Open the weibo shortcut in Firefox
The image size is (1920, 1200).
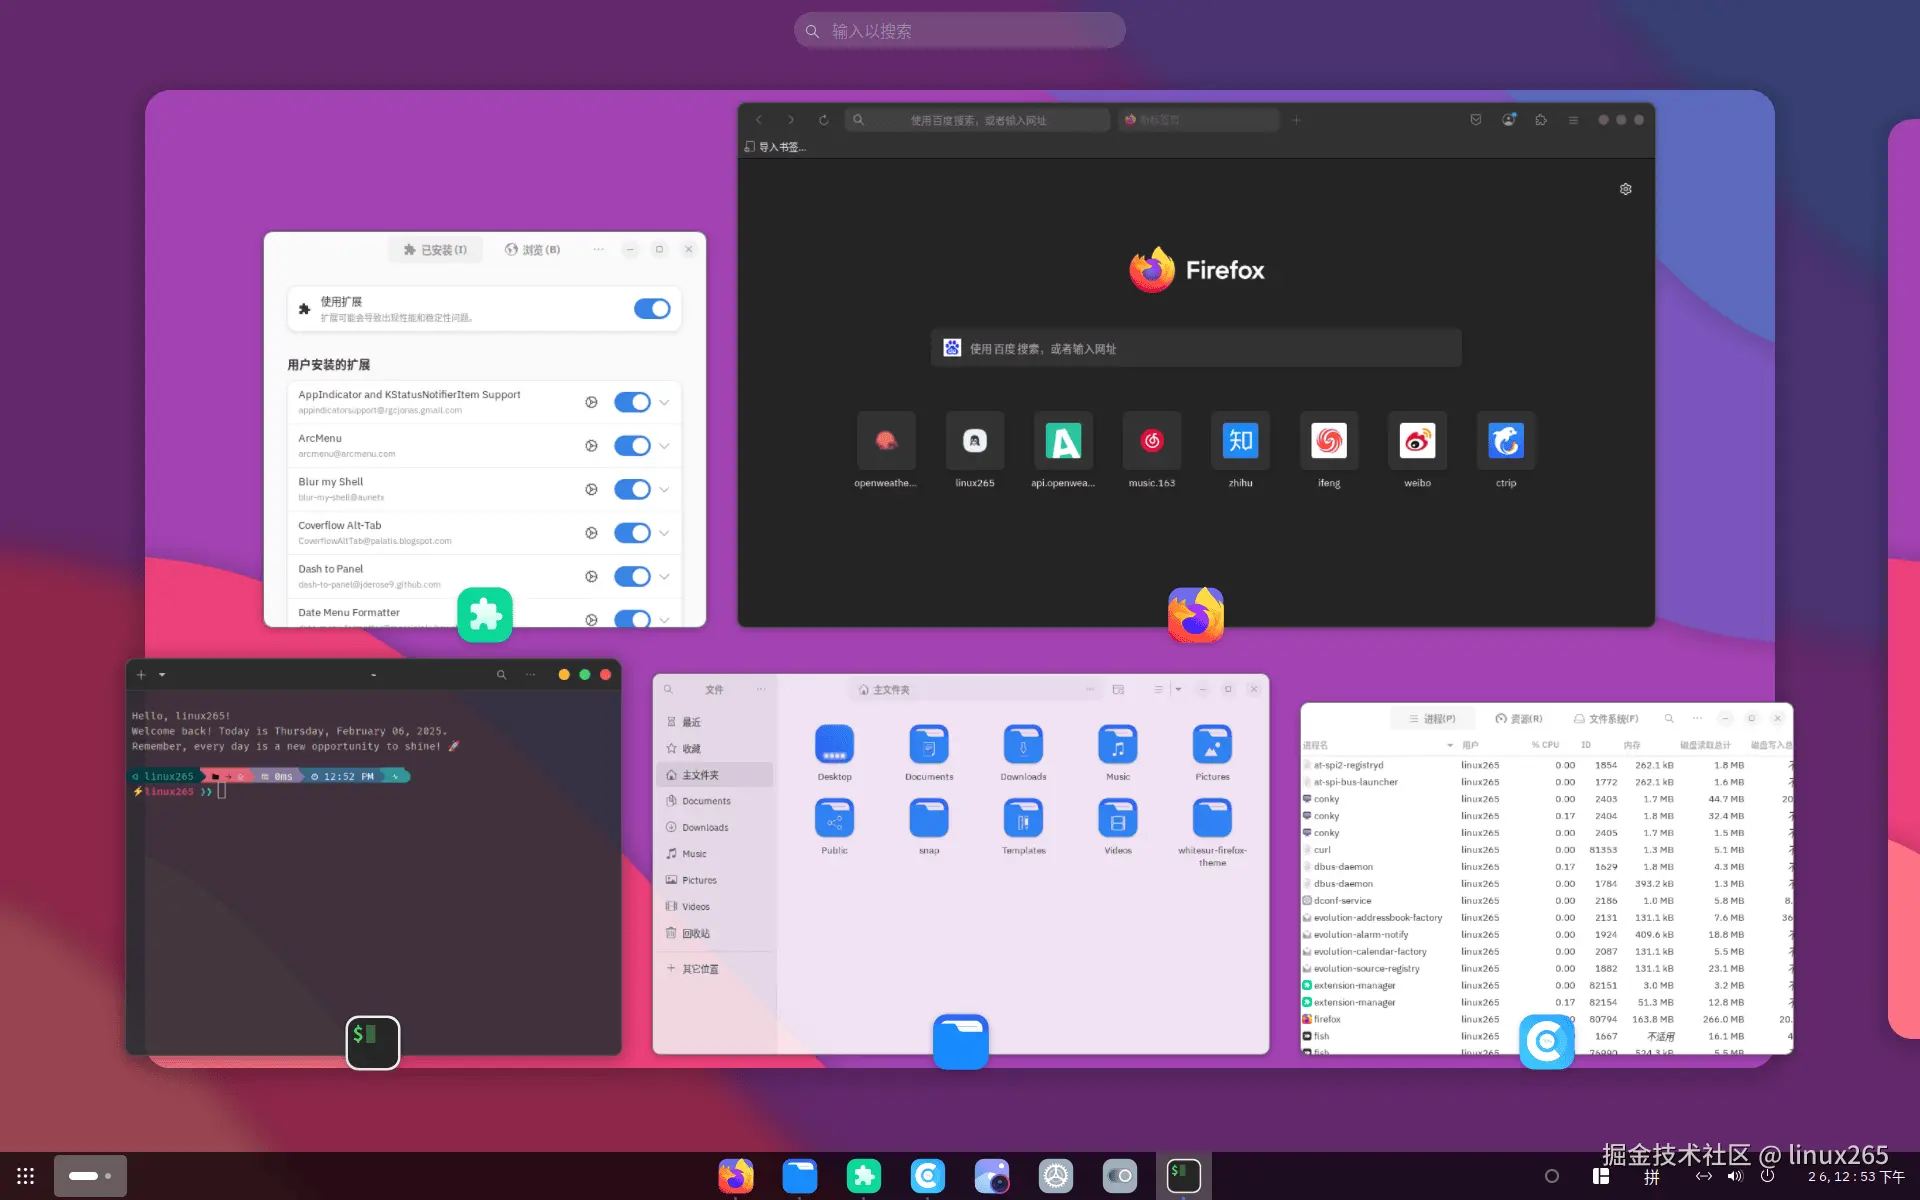click(x=1417, y=440)
